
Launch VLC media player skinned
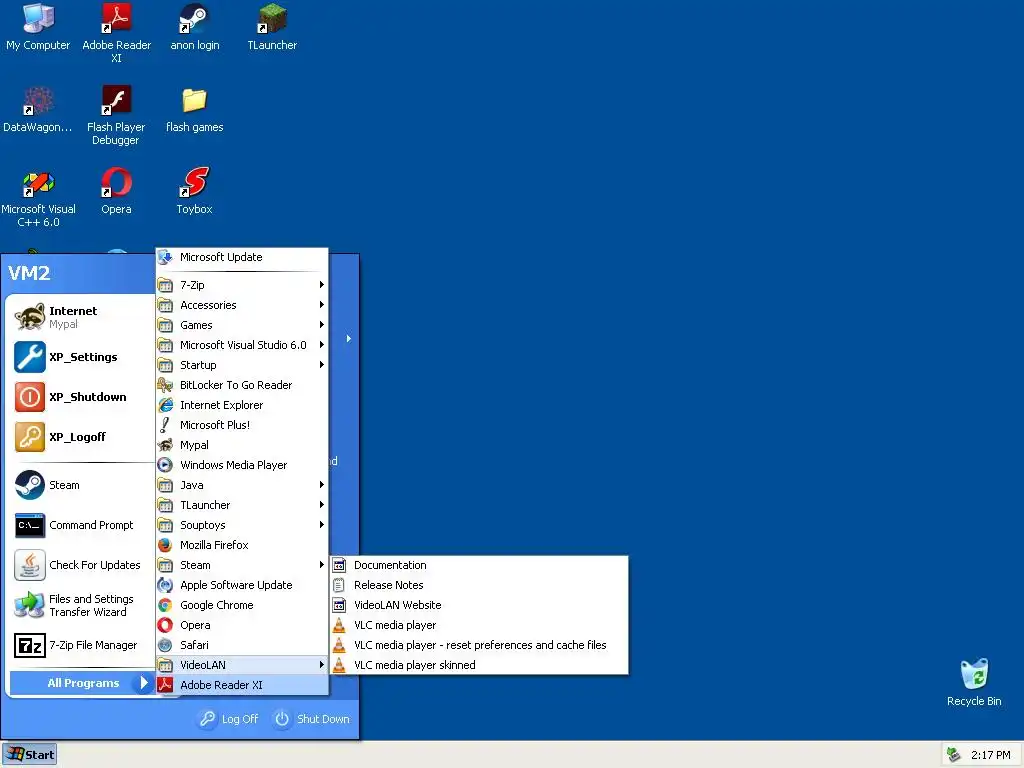tap(479, 665)
